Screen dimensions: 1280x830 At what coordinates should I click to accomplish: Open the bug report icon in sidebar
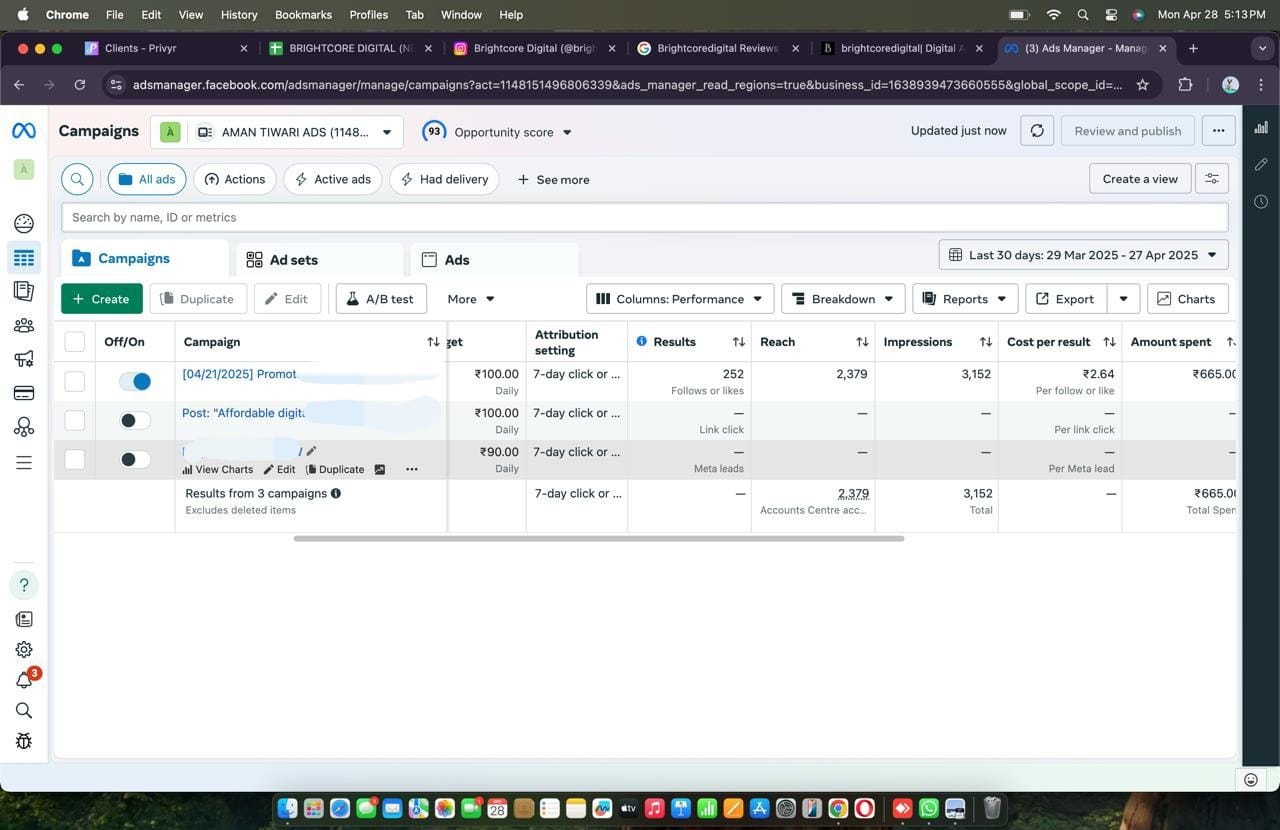coord(24,741)
